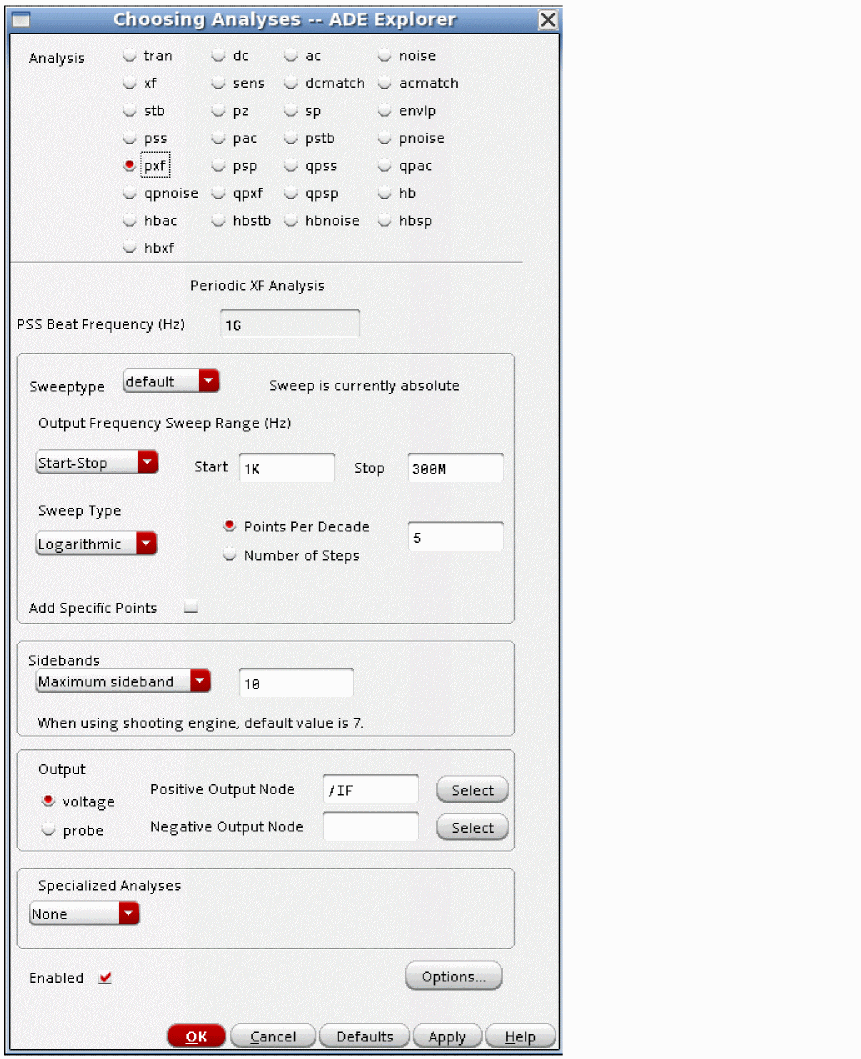Choose the stb analysis radio button
The image size is (861, 1059).
(x=130, y=111)
